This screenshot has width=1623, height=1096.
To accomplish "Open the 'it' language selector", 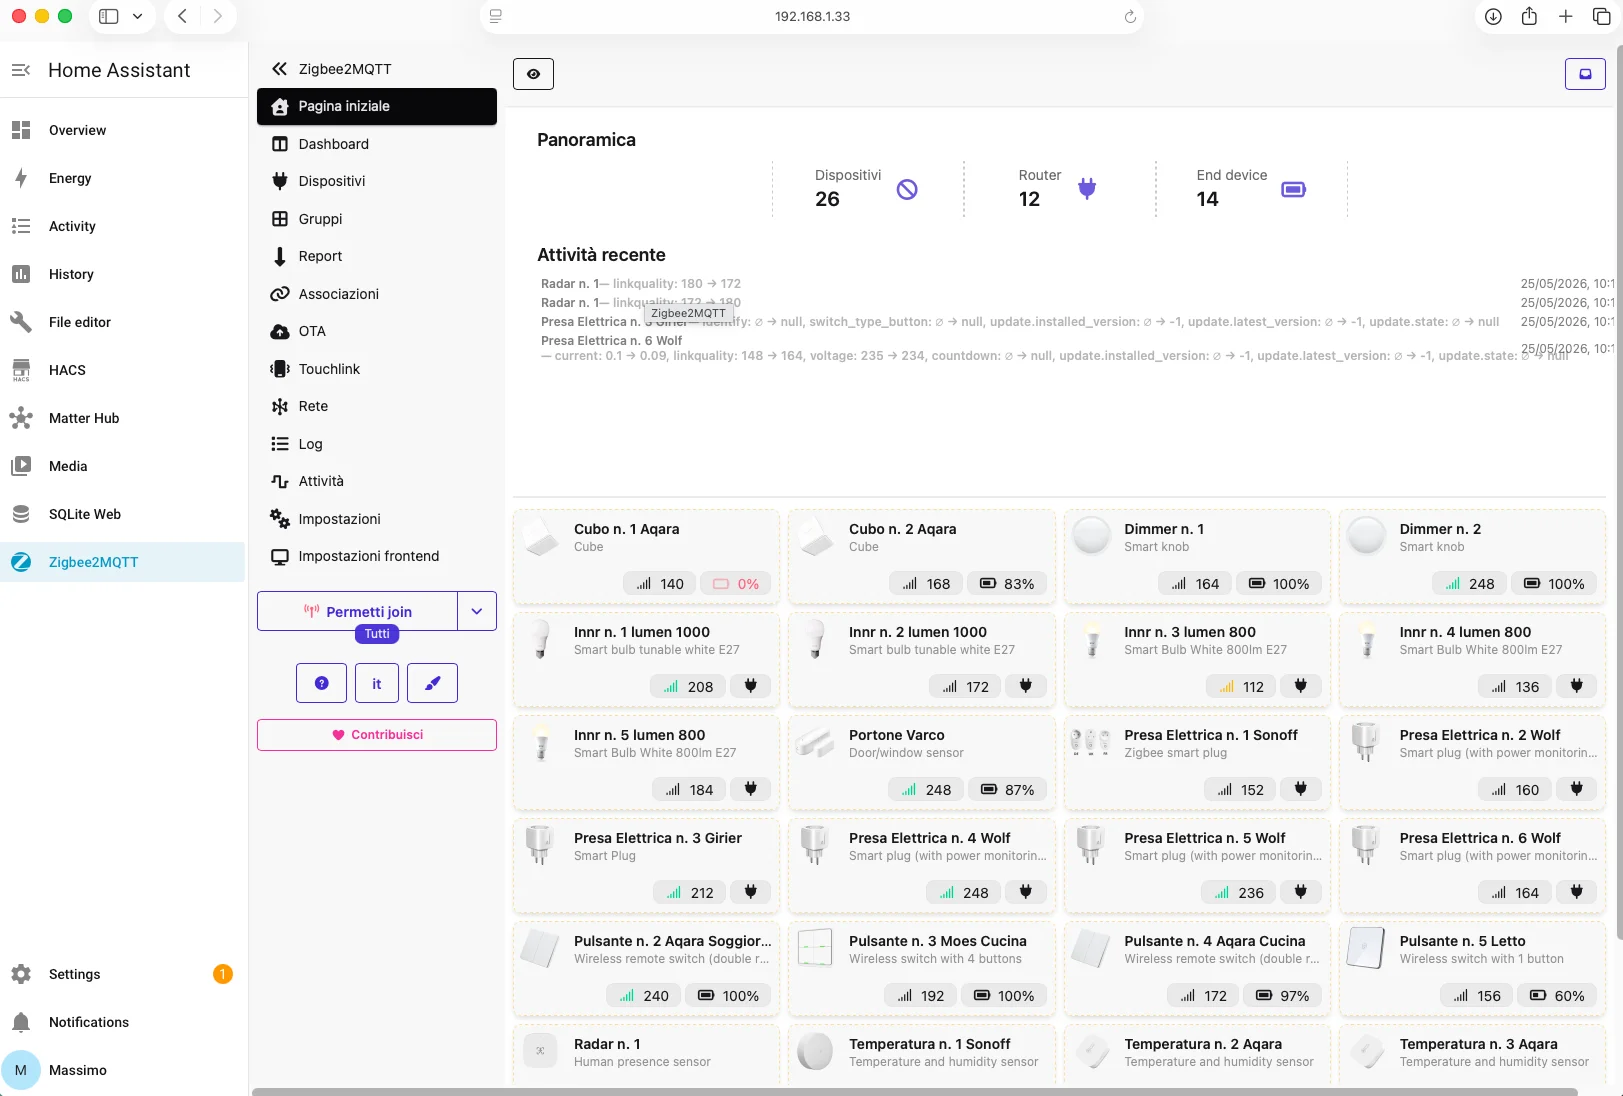I will pyautogui.click(x=377, y=683).
